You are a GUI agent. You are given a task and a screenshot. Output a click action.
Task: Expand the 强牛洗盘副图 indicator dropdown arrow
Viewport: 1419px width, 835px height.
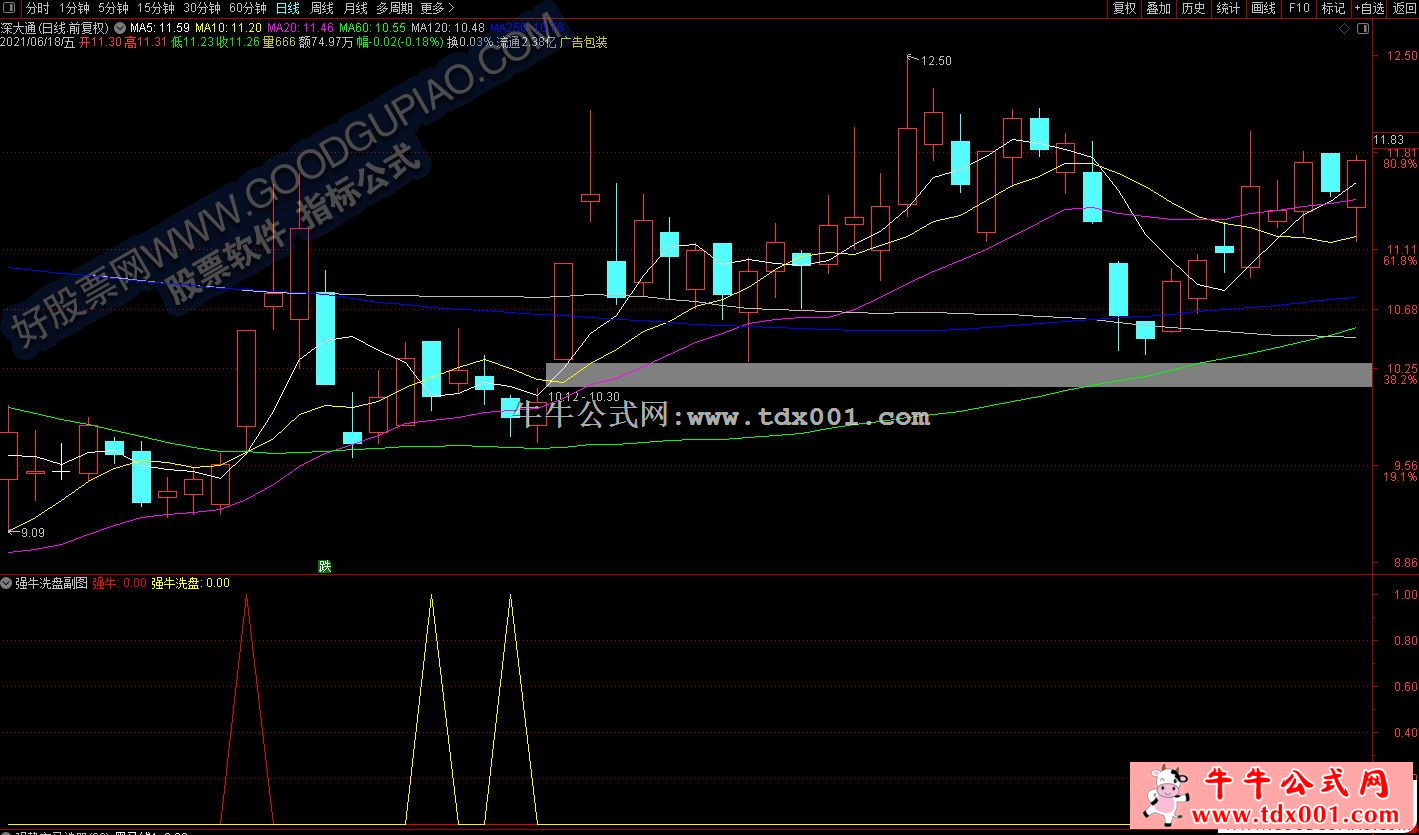(7, 582)
